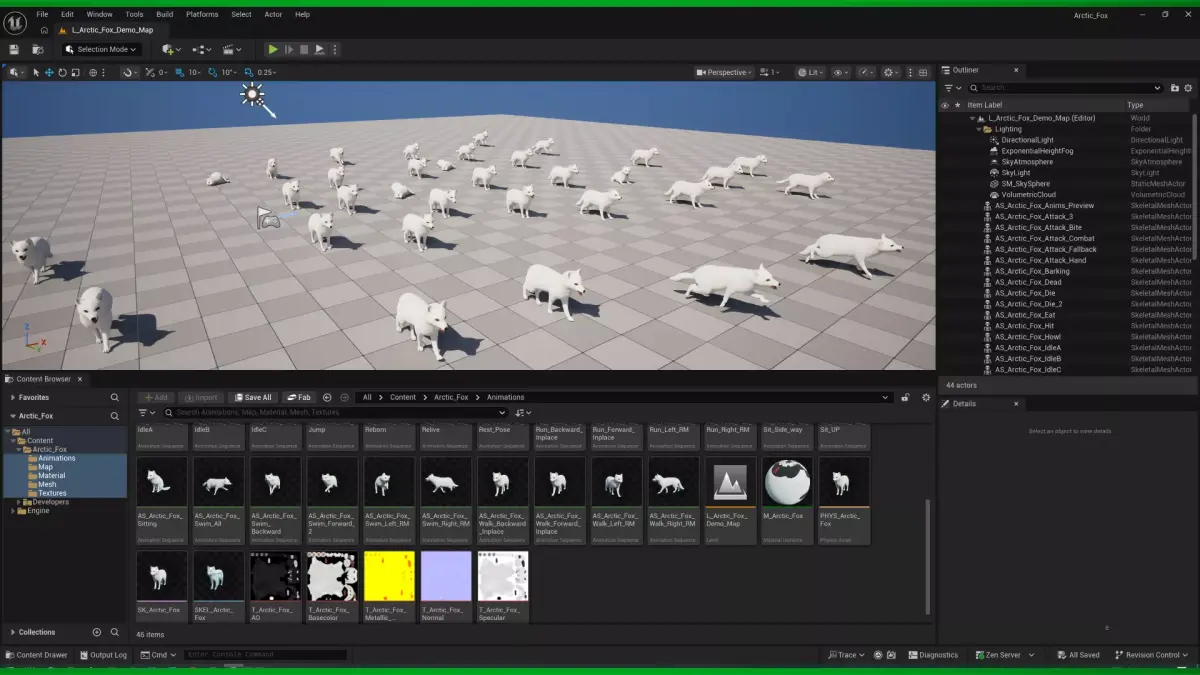1200x675 pixels.
Task: Toggle the world/local coordinate globe icon
Action: (x=94, y=72)
